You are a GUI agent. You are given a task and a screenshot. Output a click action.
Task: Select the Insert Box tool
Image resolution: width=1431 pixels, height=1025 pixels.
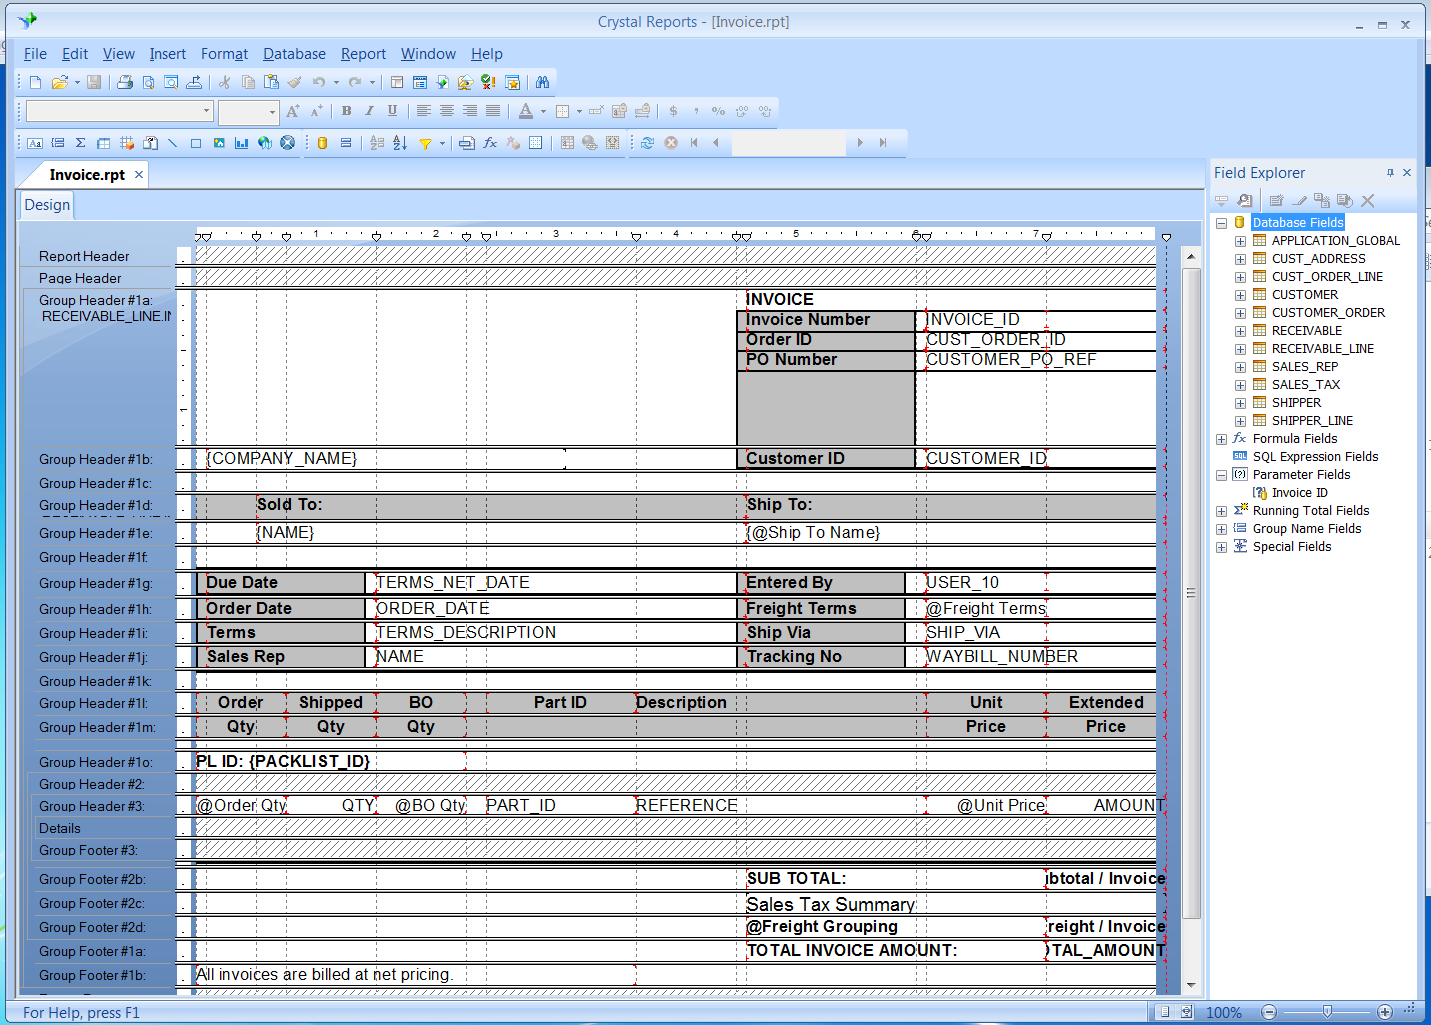point(196,143)
